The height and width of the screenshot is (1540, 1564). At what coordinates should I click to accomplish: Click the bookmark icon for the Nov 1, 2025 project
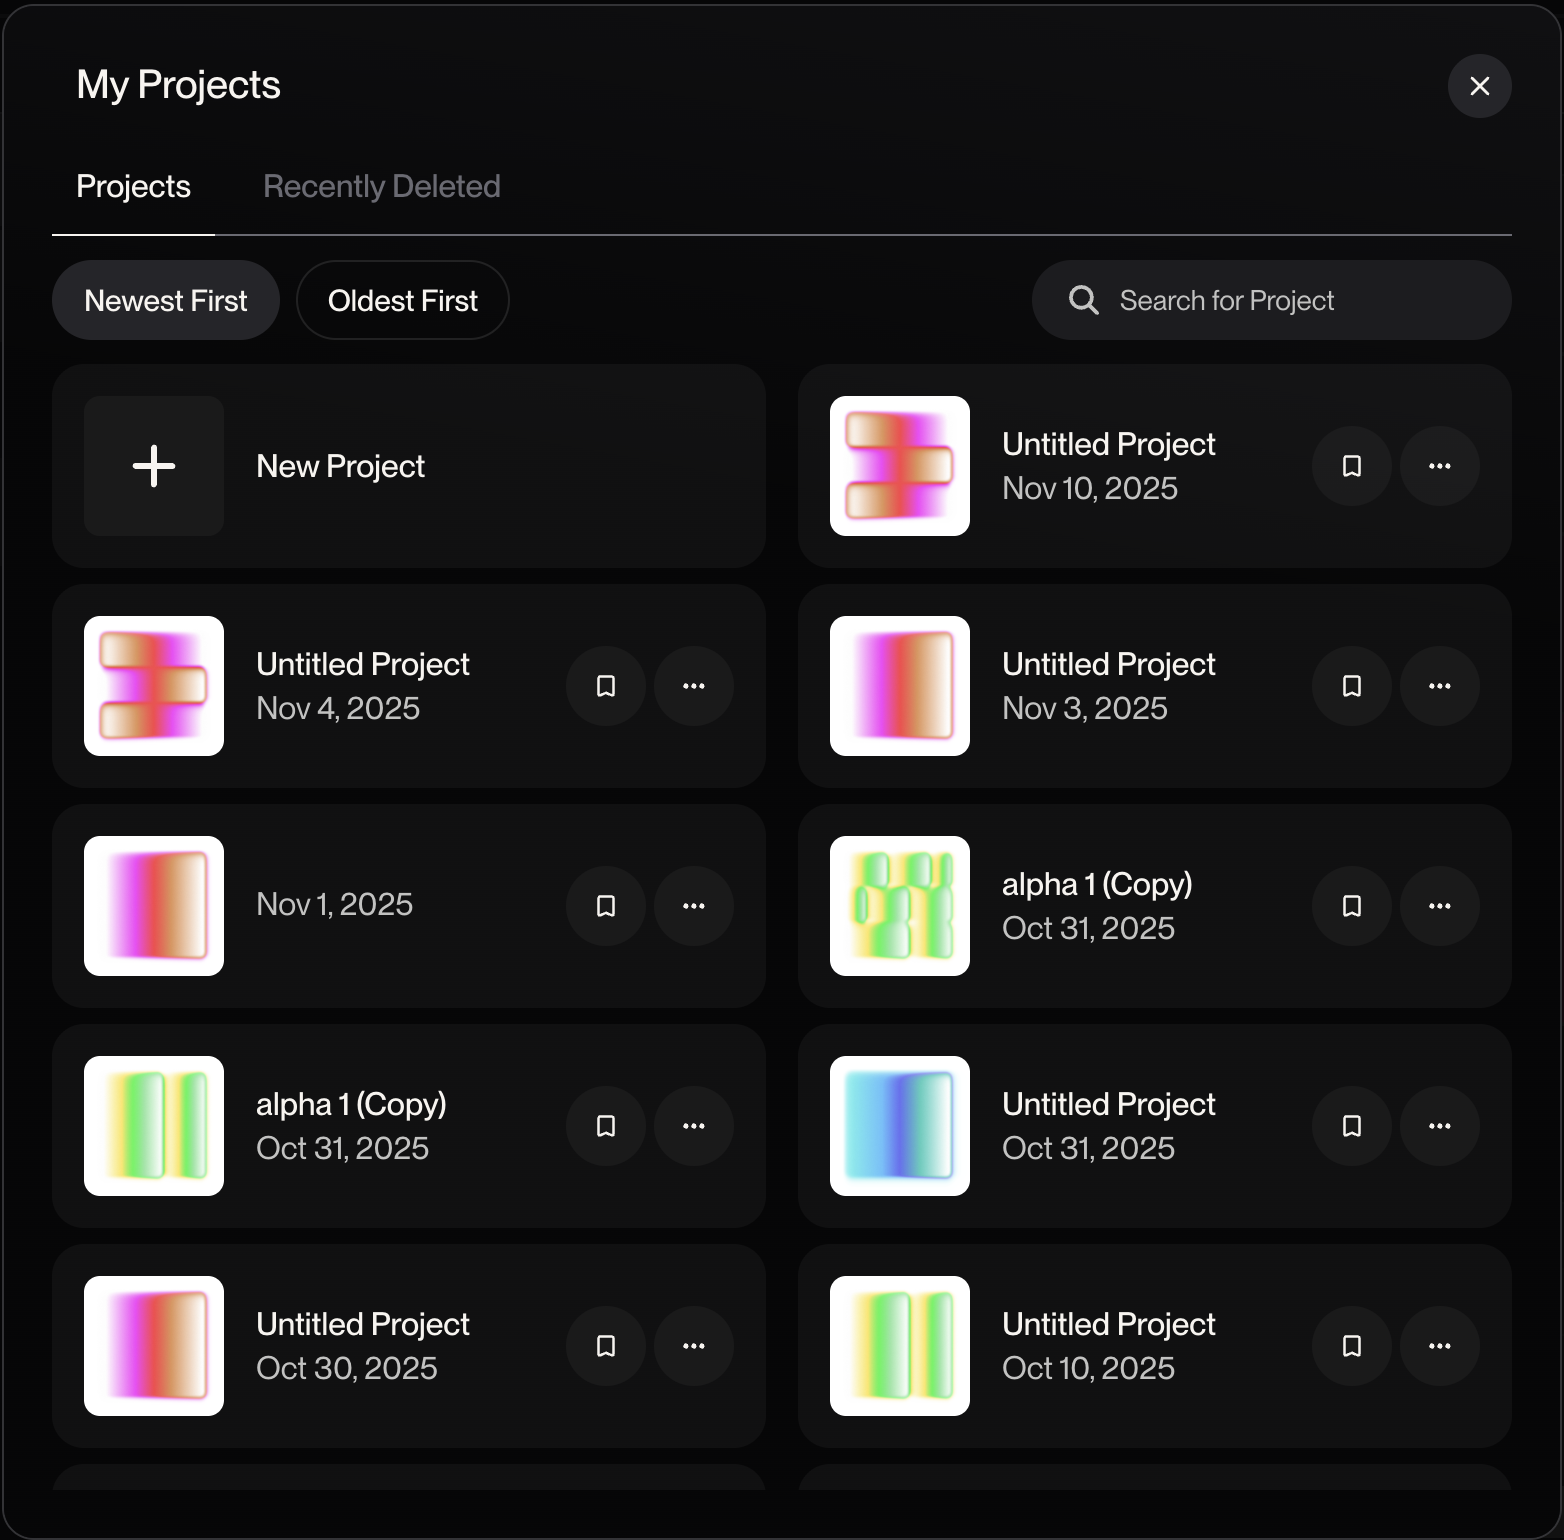[x=605, y=906]
